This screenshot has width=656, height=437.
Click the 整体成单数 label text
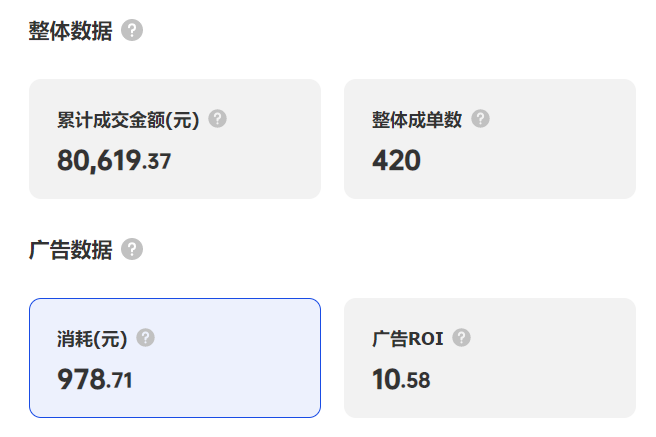(x=417, y=120)
